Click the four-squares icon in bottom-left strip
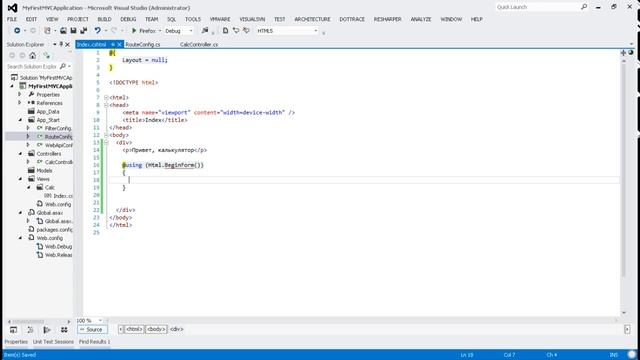 coord(64,329)
